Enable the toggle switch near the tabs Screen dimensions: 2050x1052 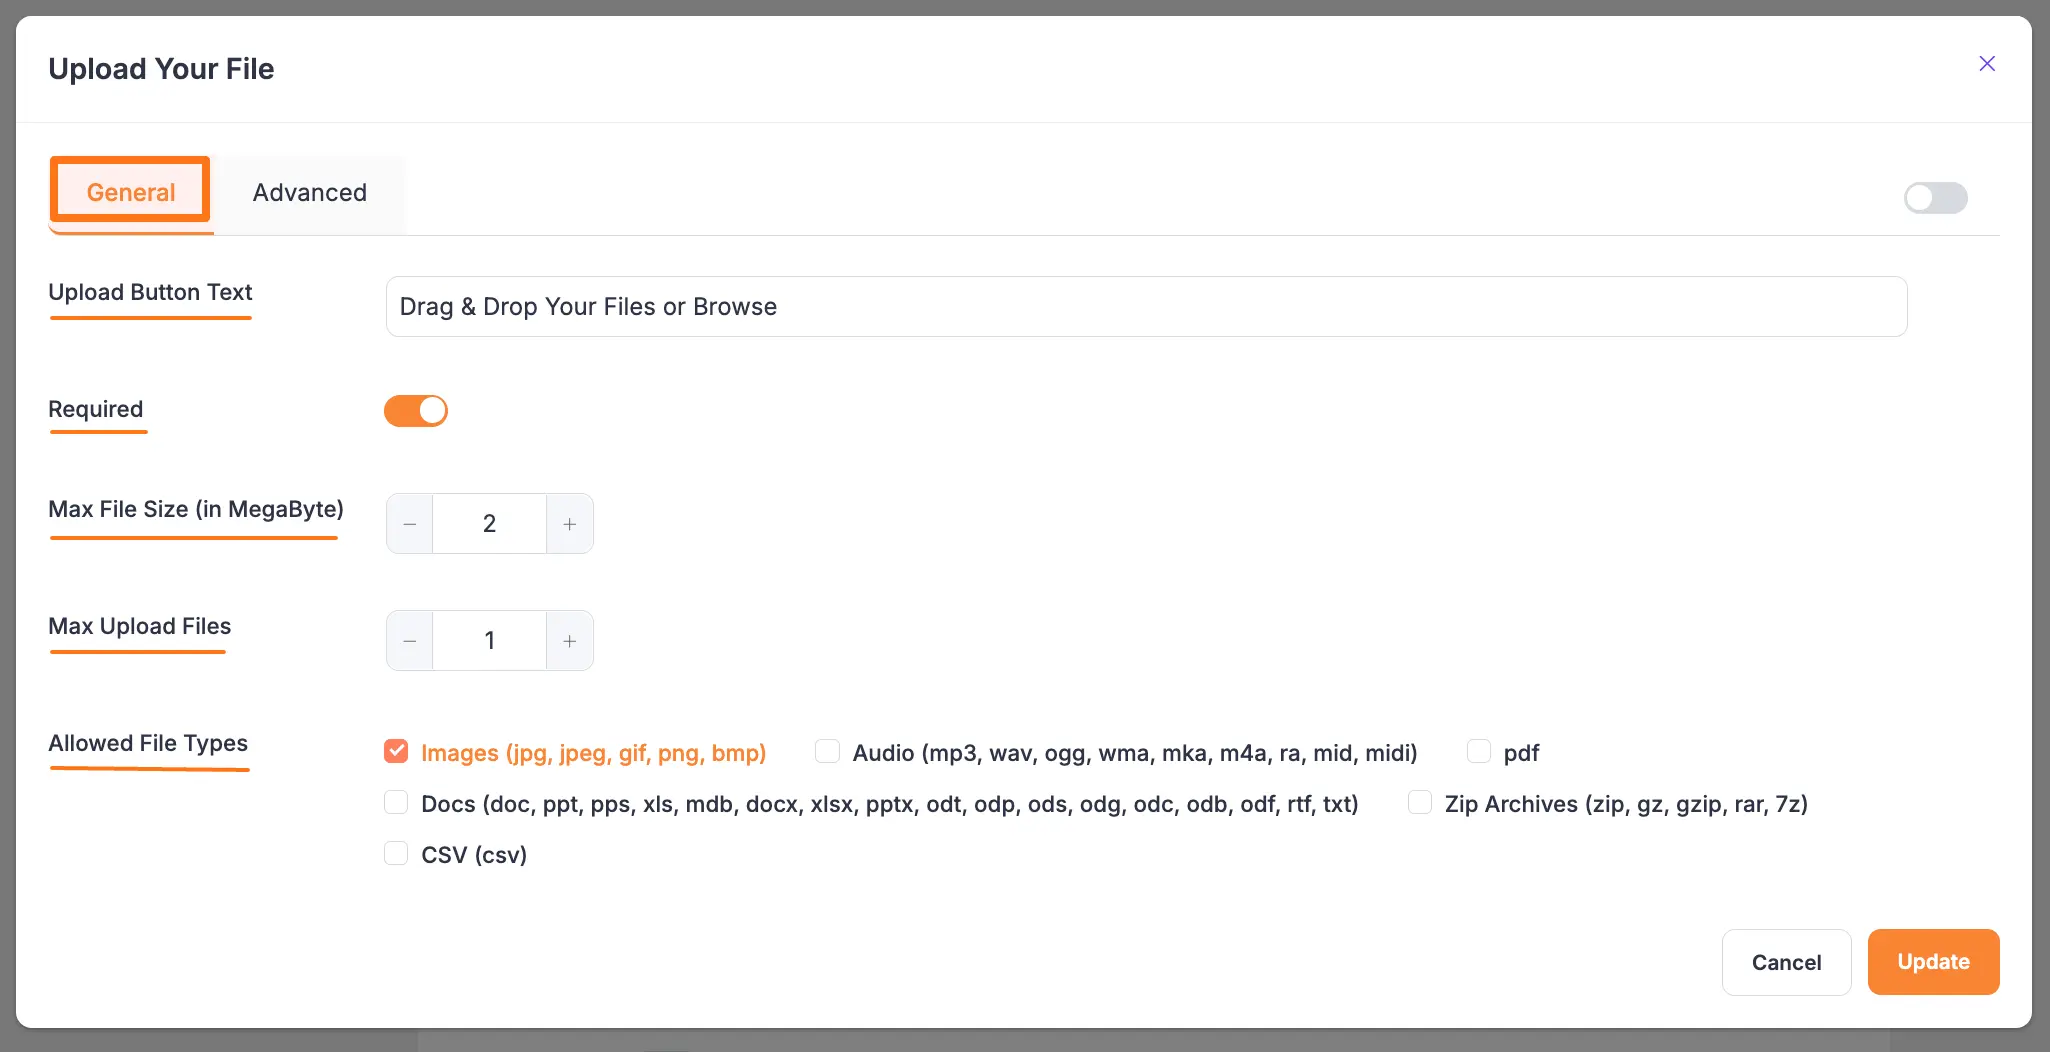tap(1934, 197)
